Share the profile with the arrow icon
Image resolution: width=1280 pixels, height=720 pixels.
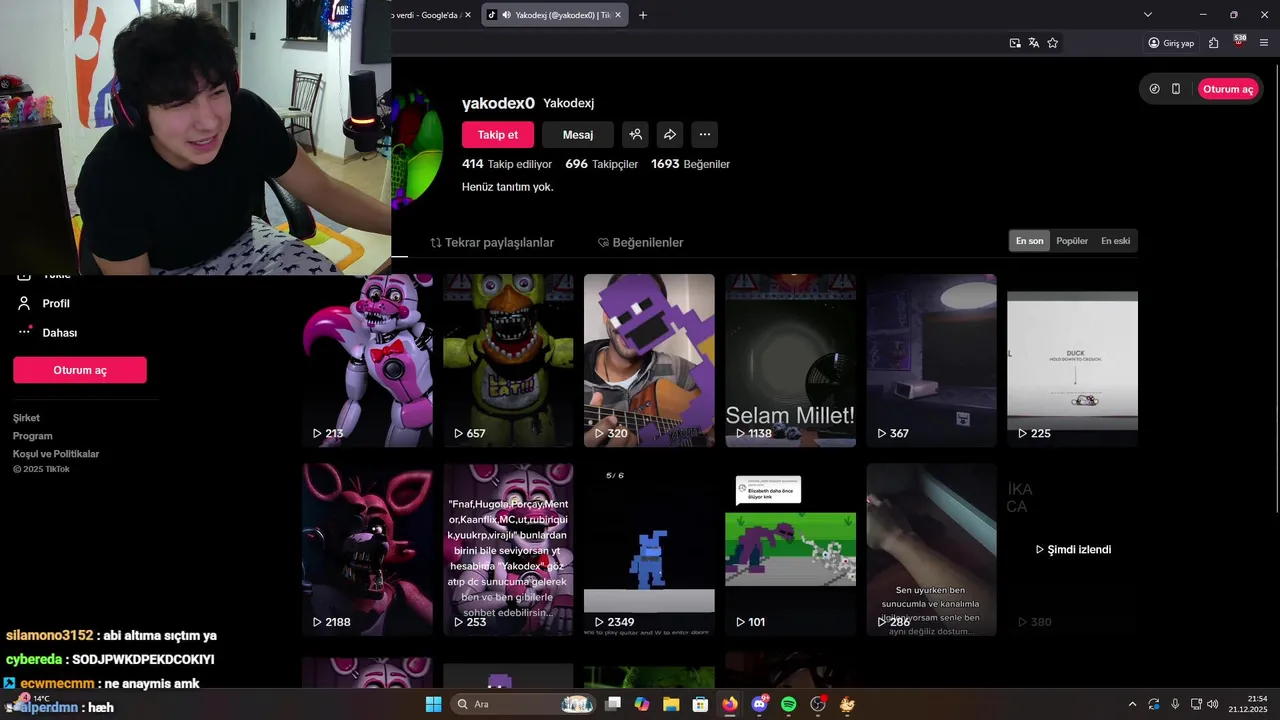(670, 135)
